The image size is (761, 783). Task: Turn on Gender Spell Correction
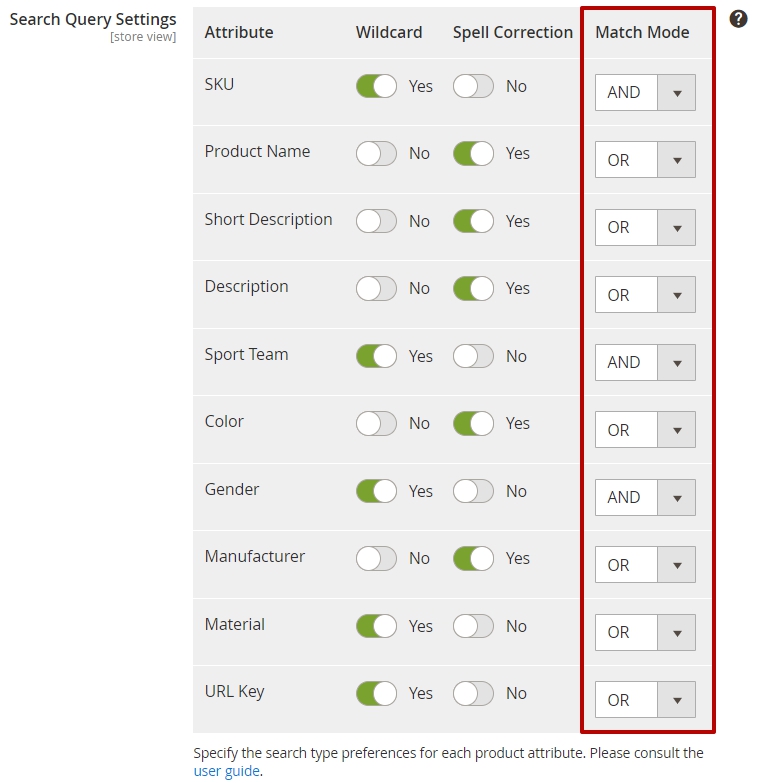click(x=473, y=491)
